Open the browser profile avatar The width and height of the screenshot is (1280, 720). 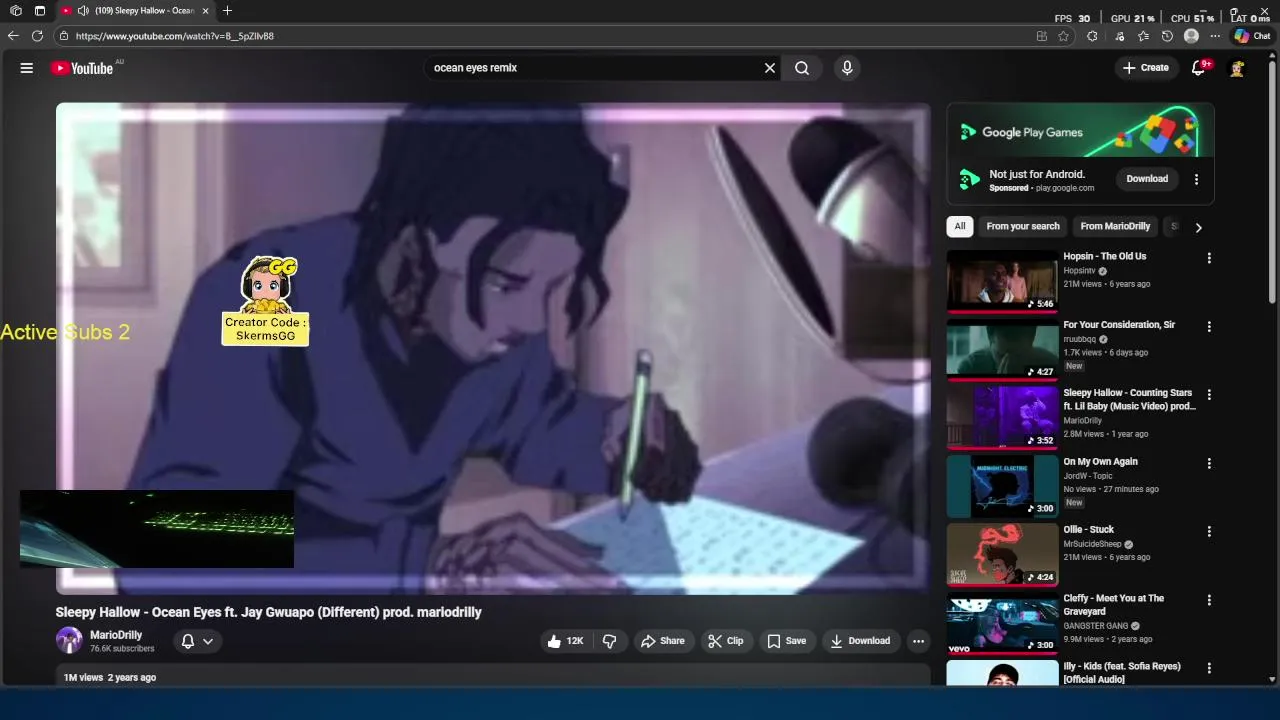click(x=1191, y=36)
